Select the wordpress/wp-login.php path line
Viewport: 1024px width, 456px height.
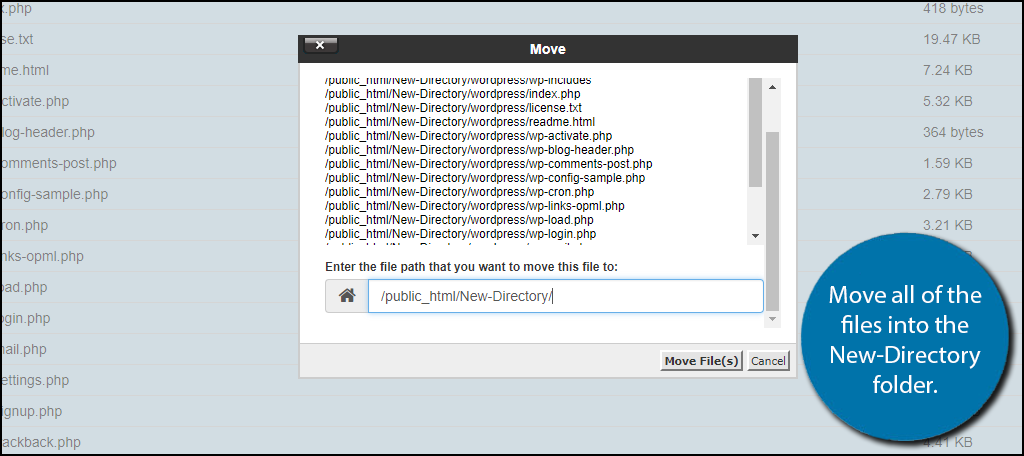(460, 233)
